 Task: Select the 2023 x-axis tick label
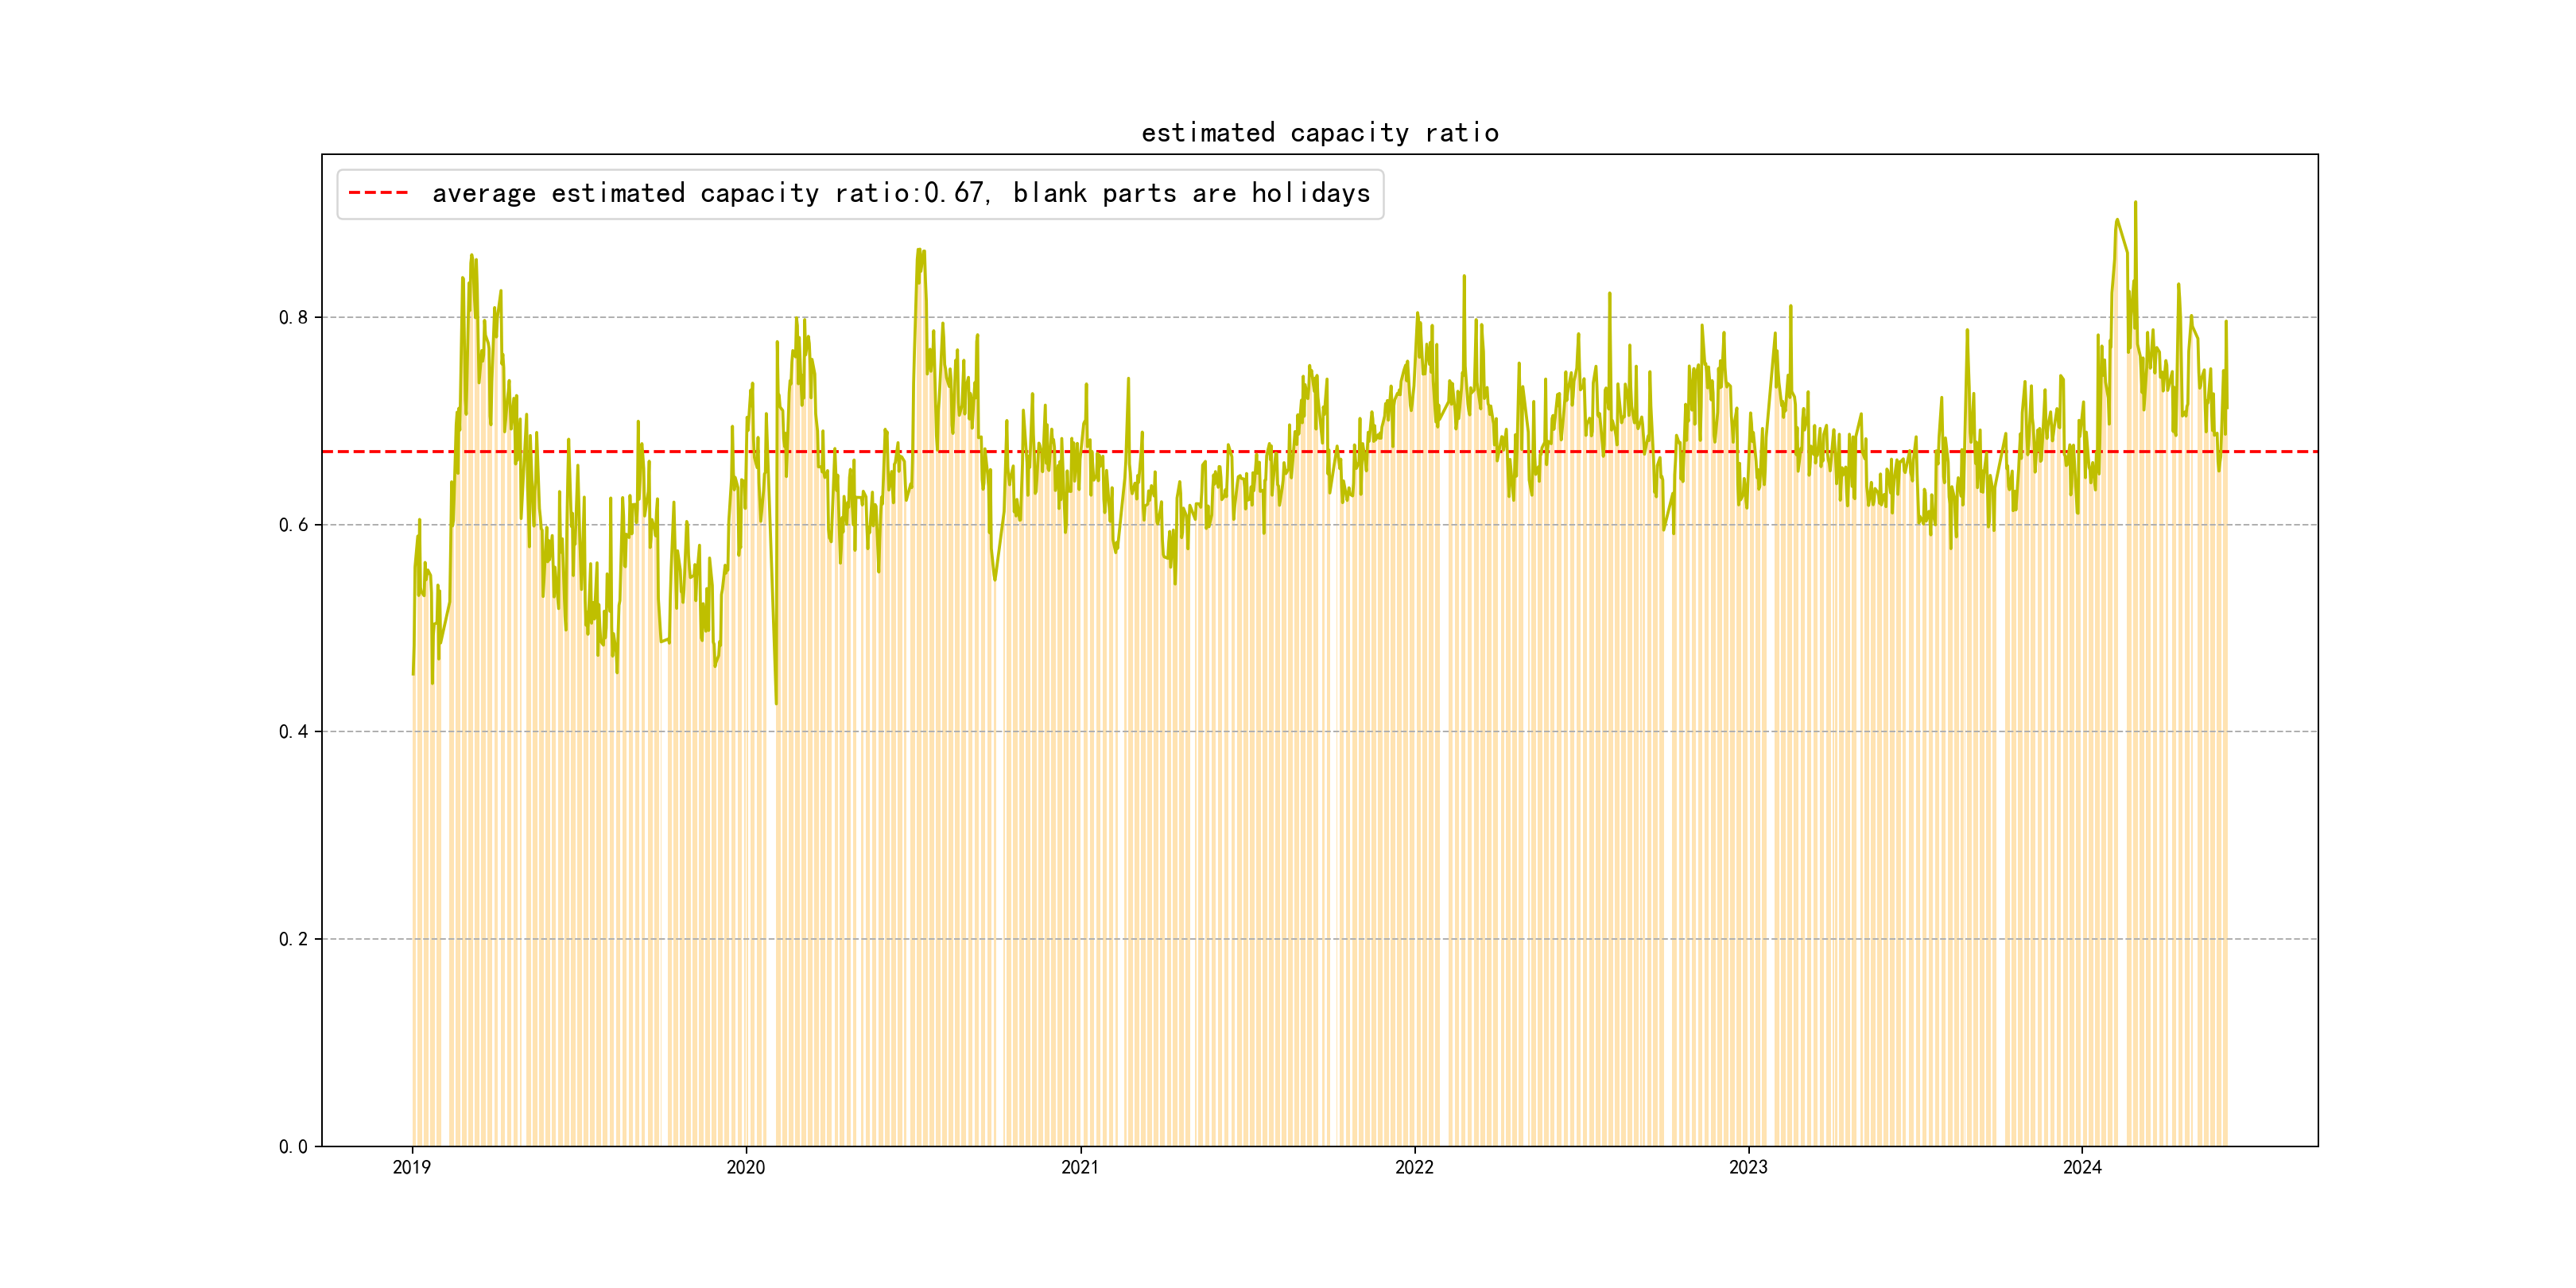(1748, 1167)
